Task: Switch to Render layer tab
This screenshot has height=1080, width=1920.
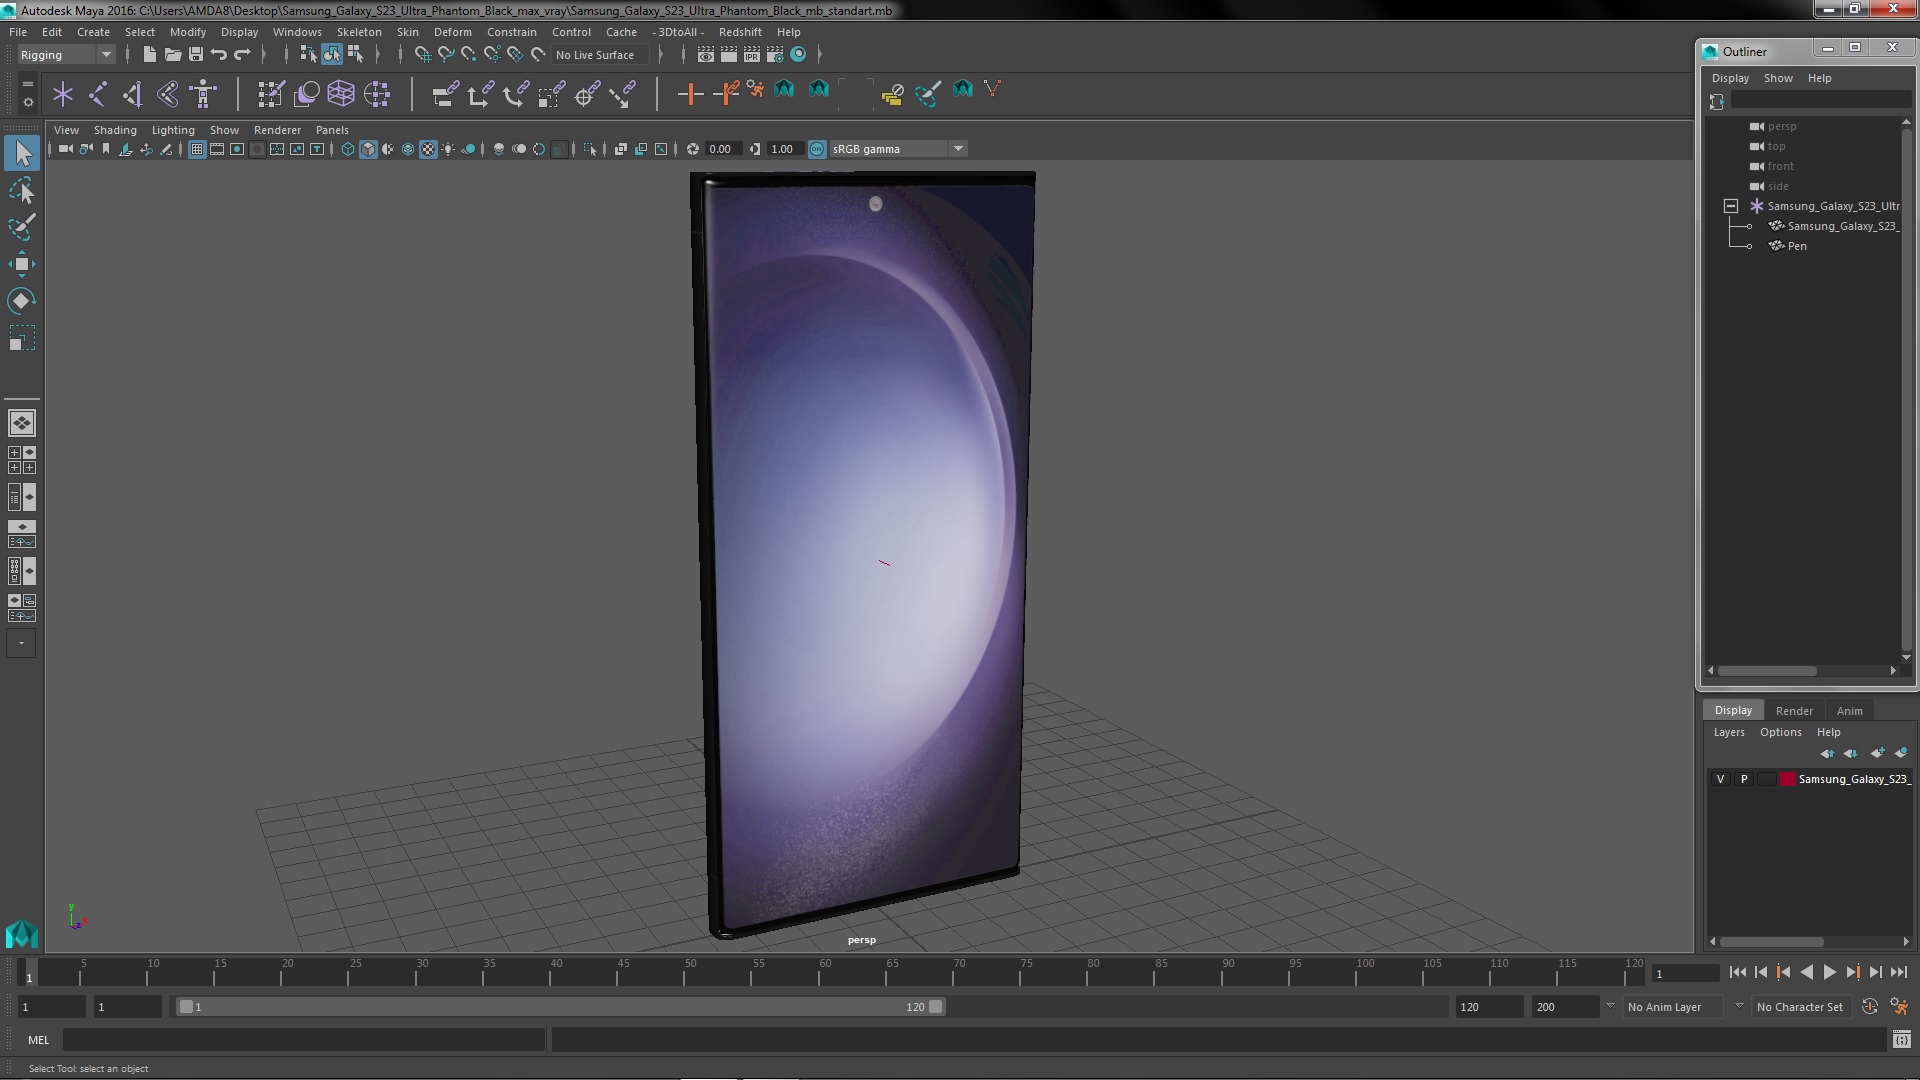Action: coord(1794,710)
